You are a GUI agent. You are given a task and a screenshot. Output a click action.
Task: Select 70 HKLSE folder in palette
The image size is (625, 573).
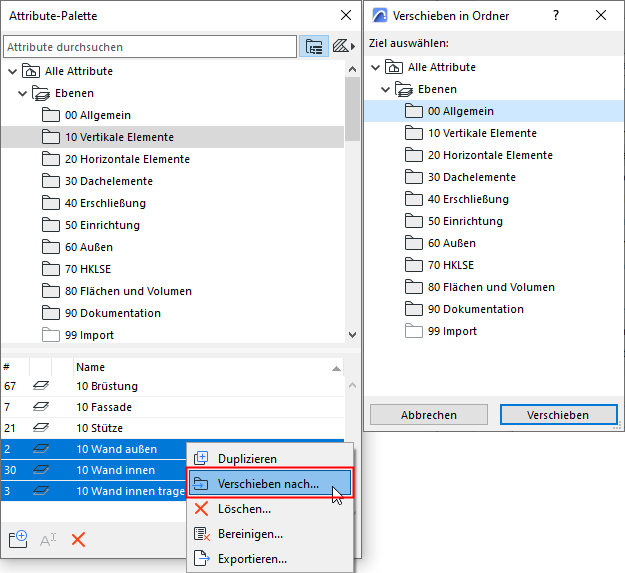point(172,269)
